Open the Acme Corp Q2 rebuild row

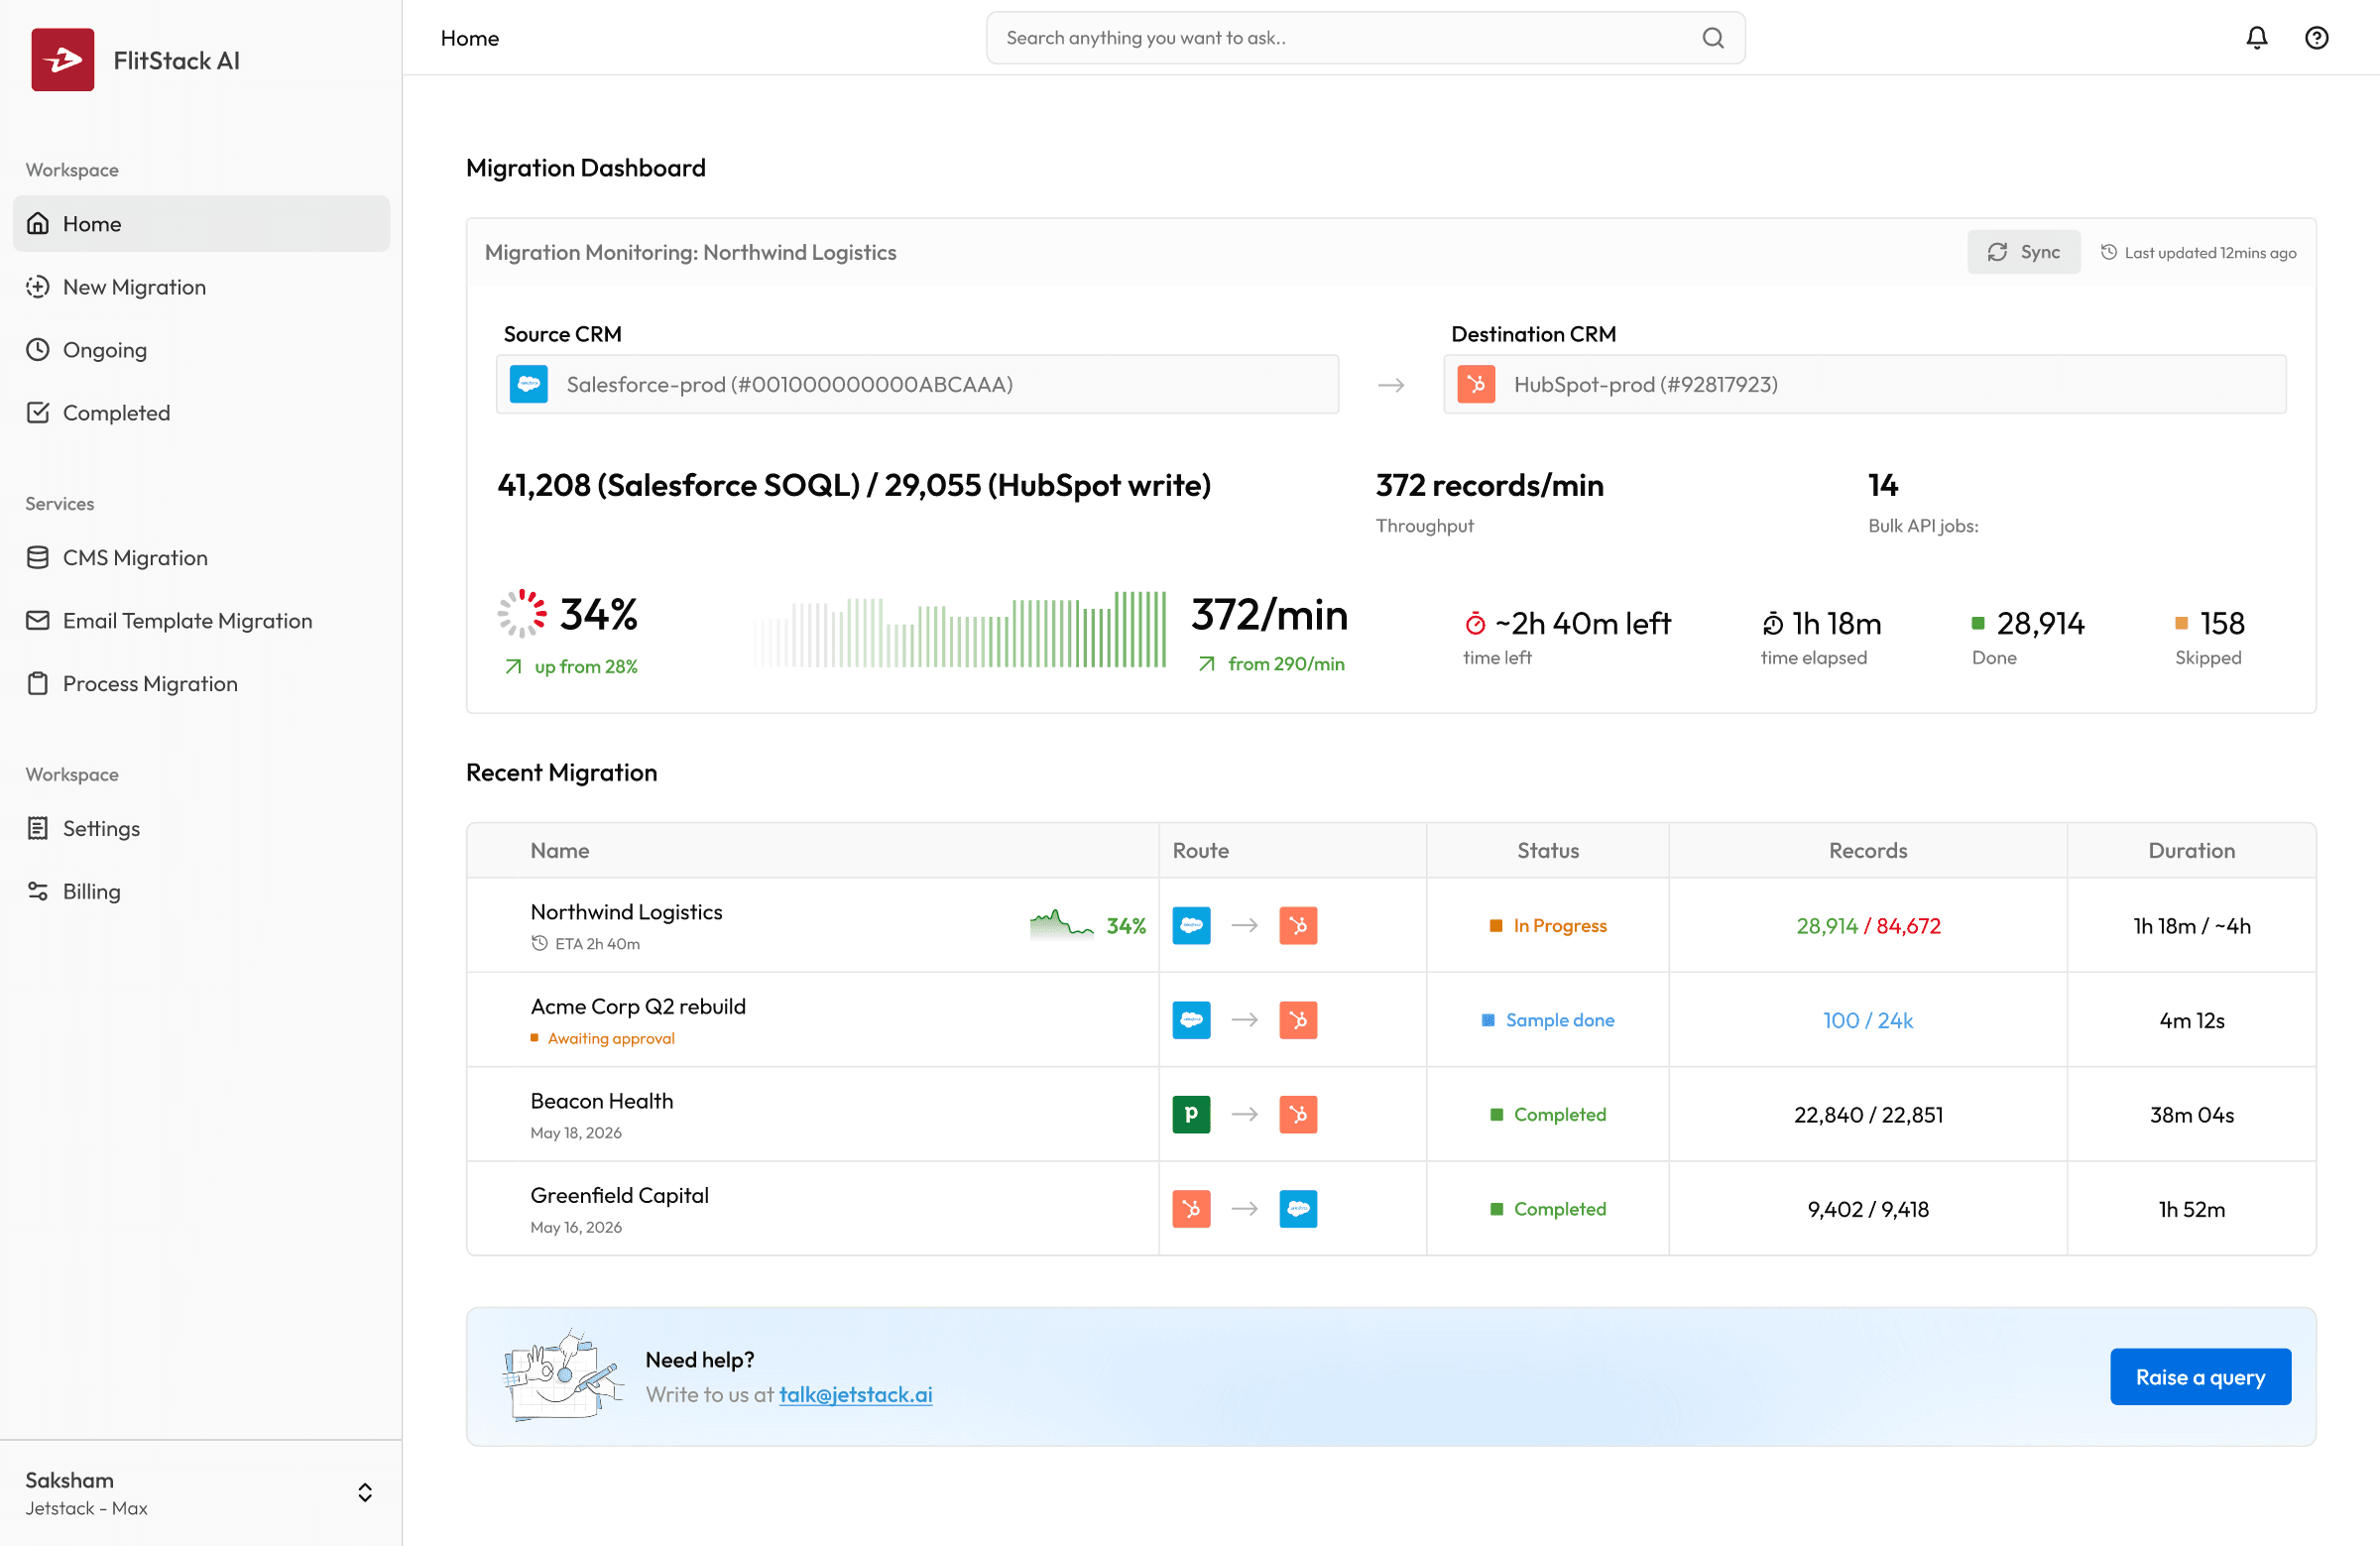tap(1390, 1020)
